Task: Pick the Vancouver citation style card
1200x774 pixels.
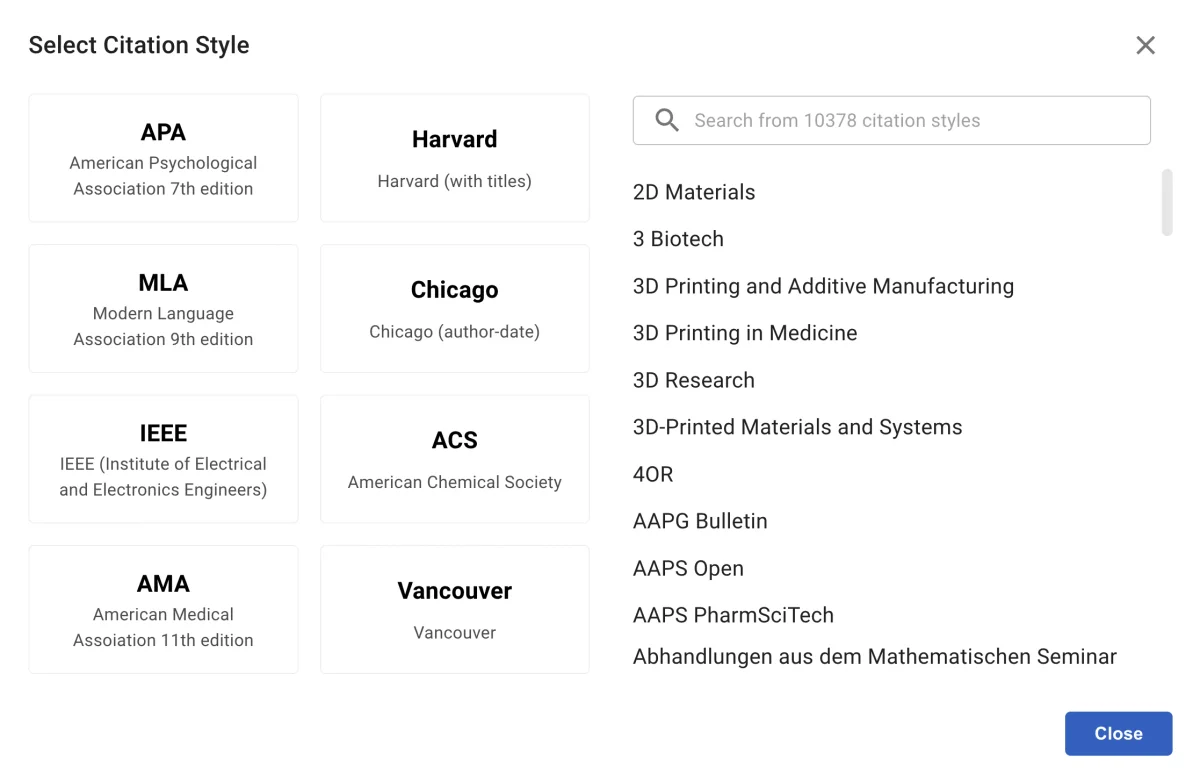Action: pos(454,609)
